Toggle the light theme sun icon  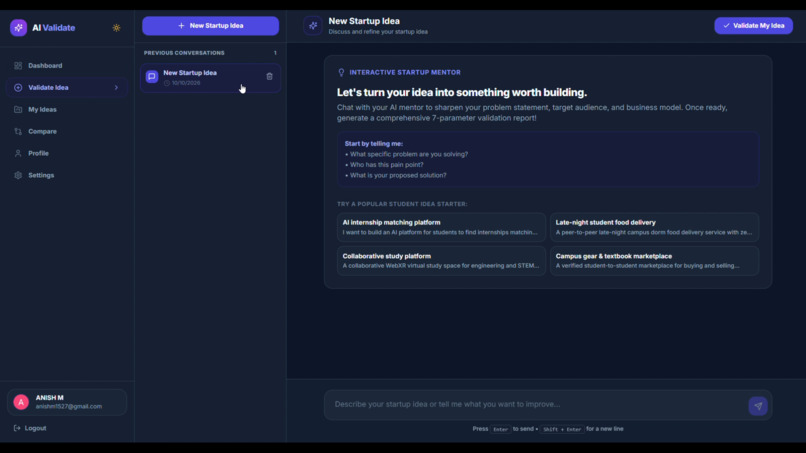(116, 28)
